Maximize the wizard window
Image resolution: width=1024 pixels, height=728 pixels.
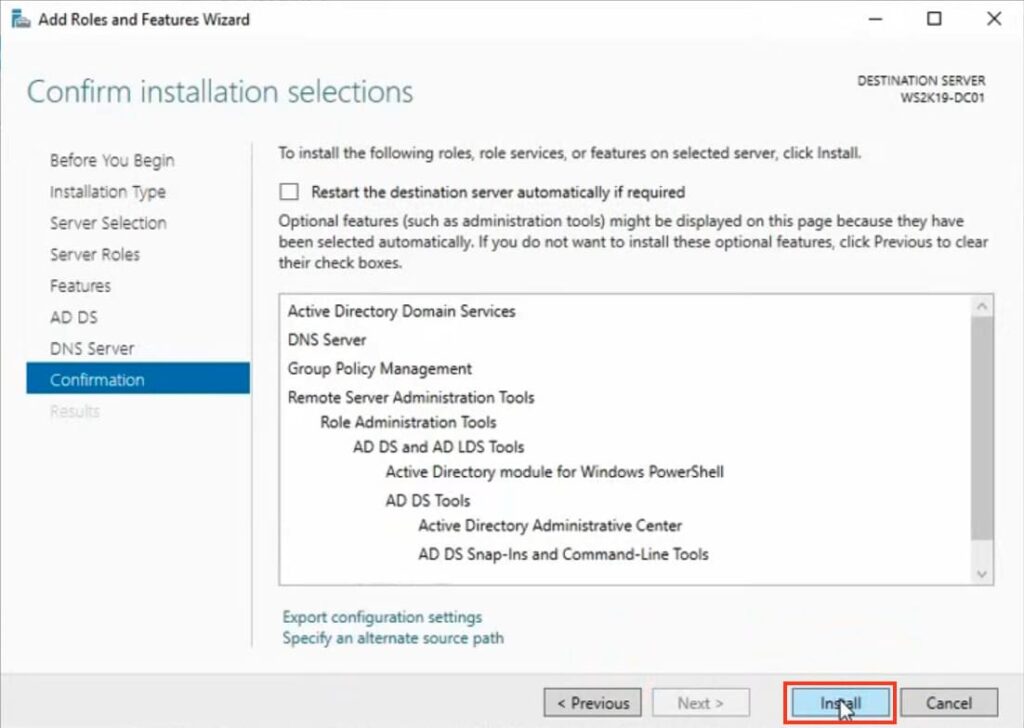pyautogui.click(x=934, y=19)
